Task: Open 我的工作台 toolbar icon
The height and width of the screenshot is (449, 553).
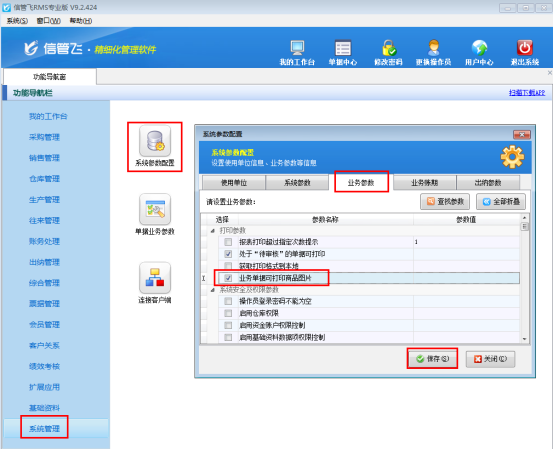Action: coord(297,48)
